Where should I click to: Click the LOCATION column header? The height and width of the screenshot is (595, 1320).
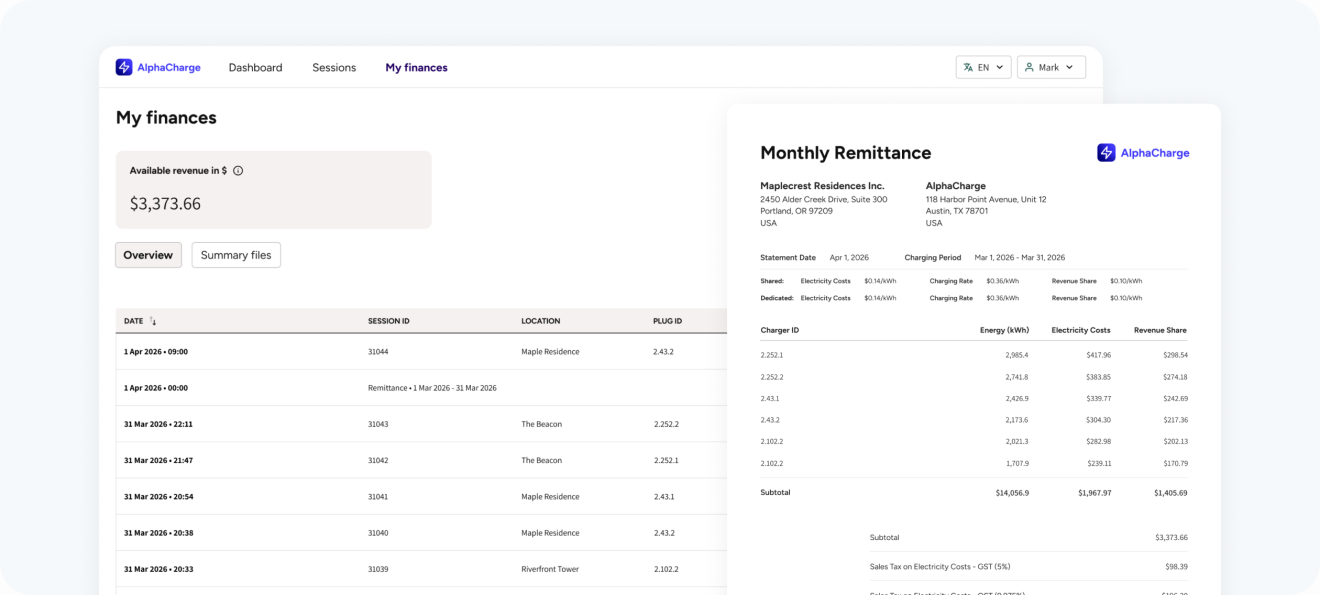pos(540,321)
